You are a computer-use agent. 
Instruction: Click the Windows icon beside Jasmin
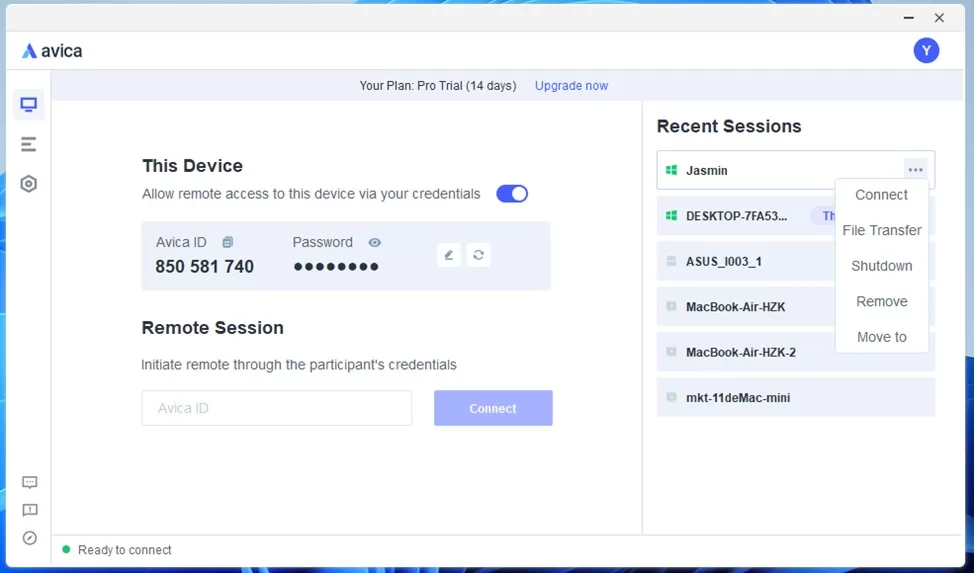671,170
